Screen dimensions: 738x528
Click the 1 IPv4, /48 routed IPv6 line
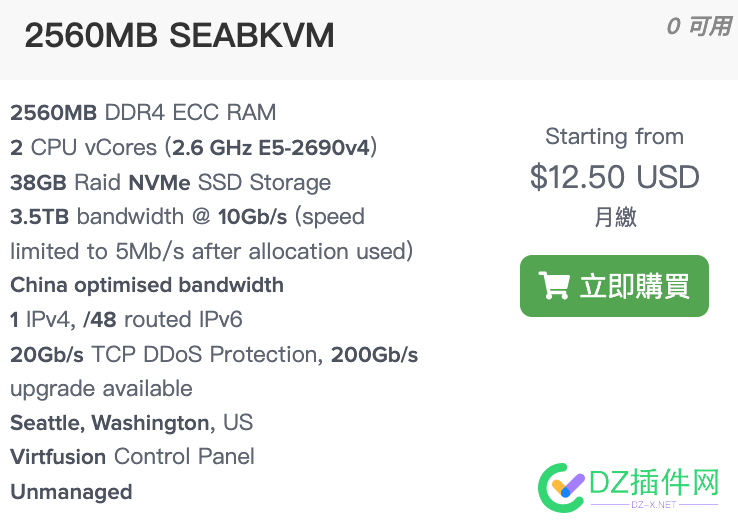pyautogui.click(x=126, y=320)
